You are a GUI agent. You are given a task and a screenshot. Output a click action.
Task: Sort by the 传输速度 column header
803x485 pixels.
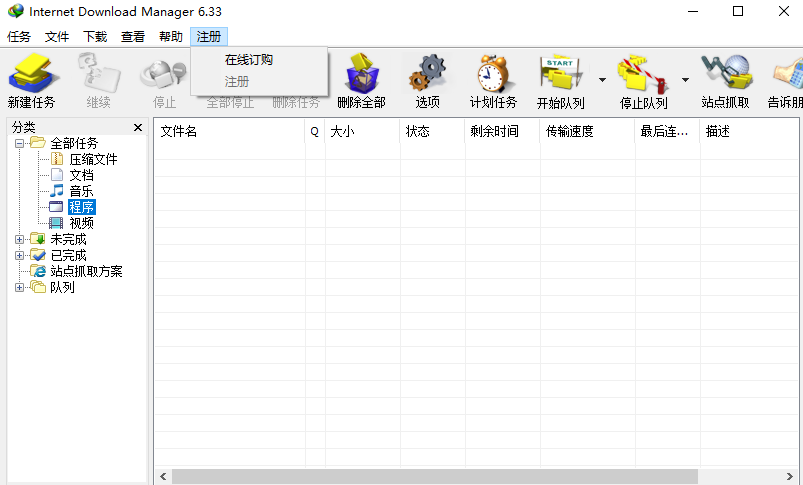coord(587,132)
